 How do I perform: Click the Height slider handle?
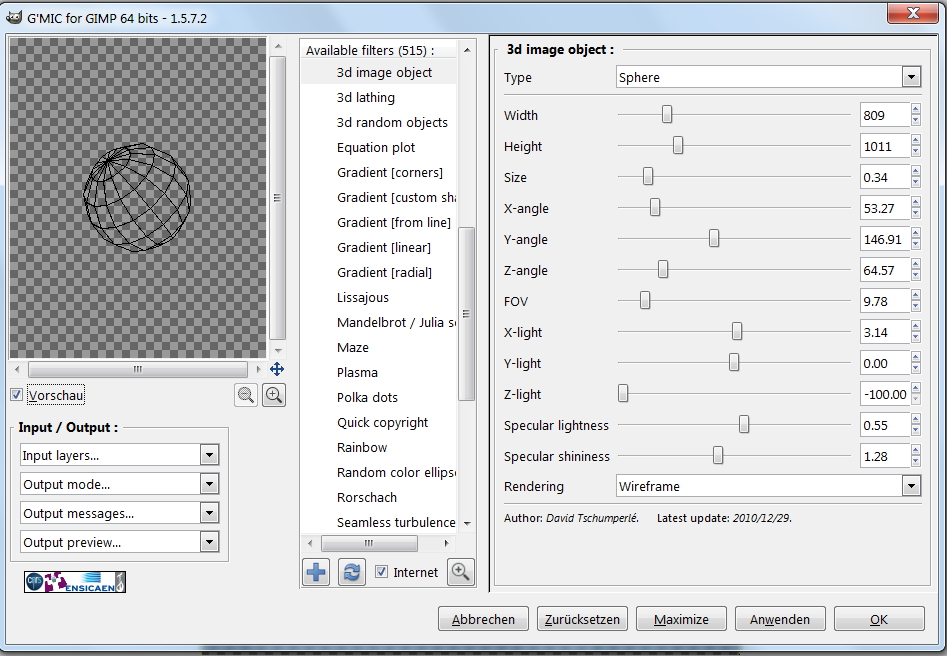click(x=678, y=145)
